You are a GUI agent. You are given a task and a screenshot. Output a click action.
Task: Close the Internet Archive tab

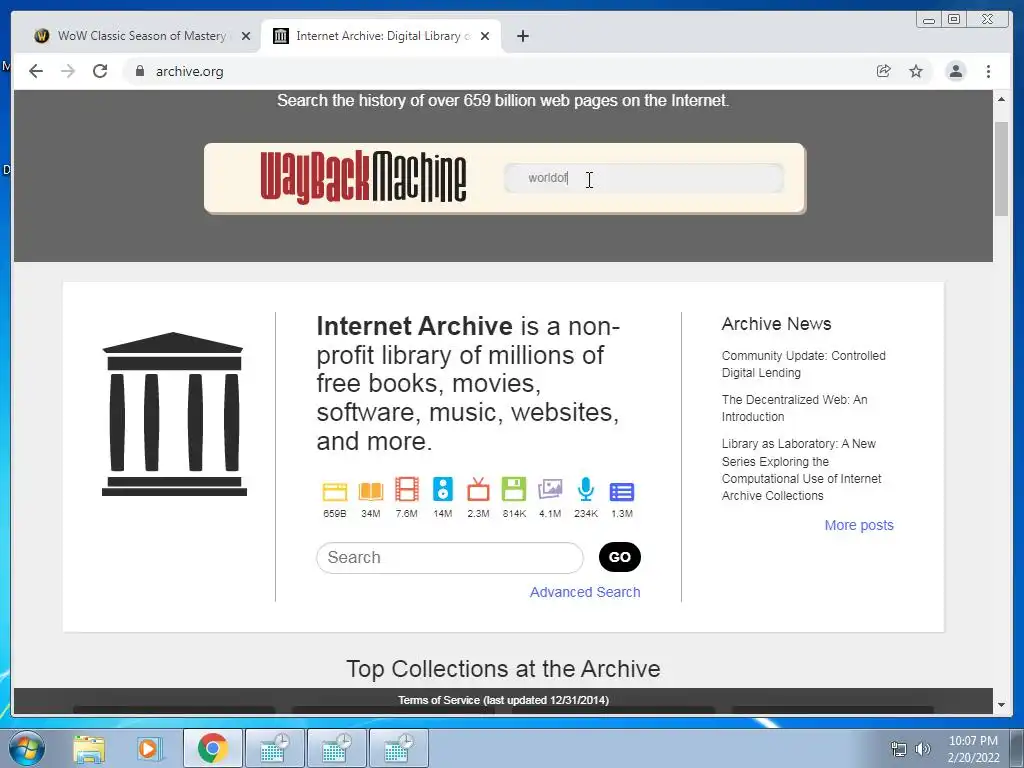pos(485,36)
